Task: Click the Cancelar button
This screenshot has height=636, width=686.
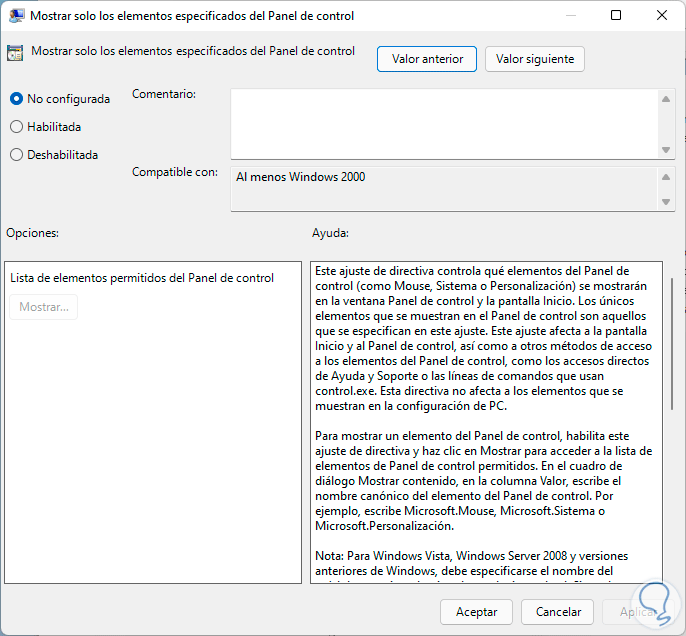Action: 557,612
